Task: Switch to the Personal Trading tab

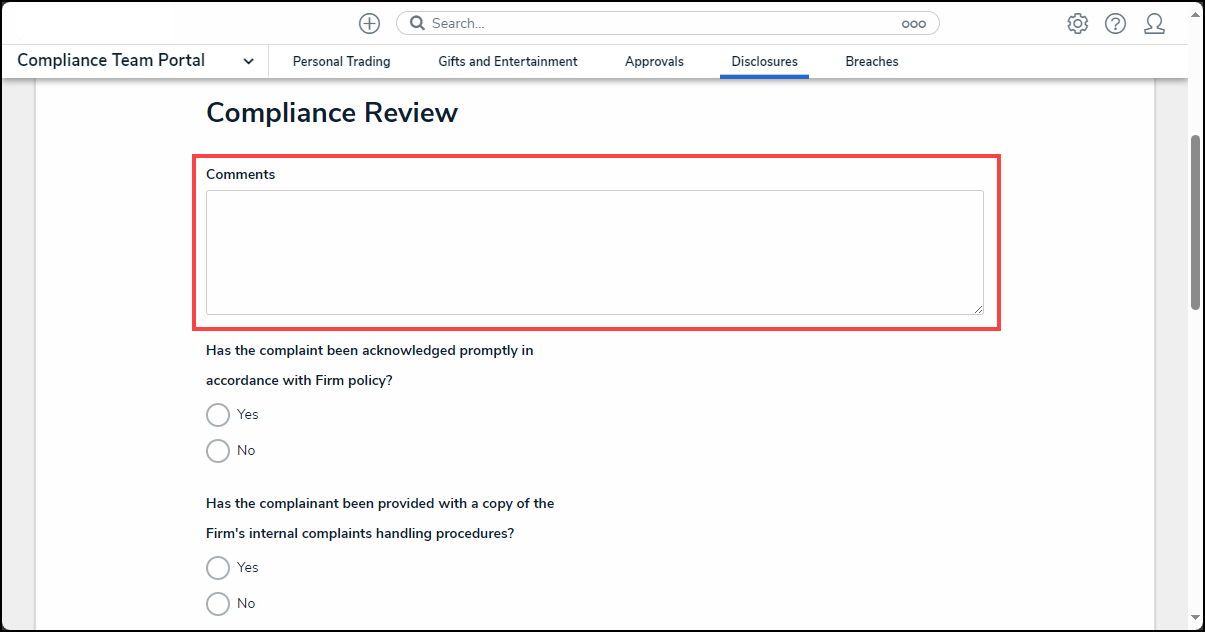Action: point(341,62)
